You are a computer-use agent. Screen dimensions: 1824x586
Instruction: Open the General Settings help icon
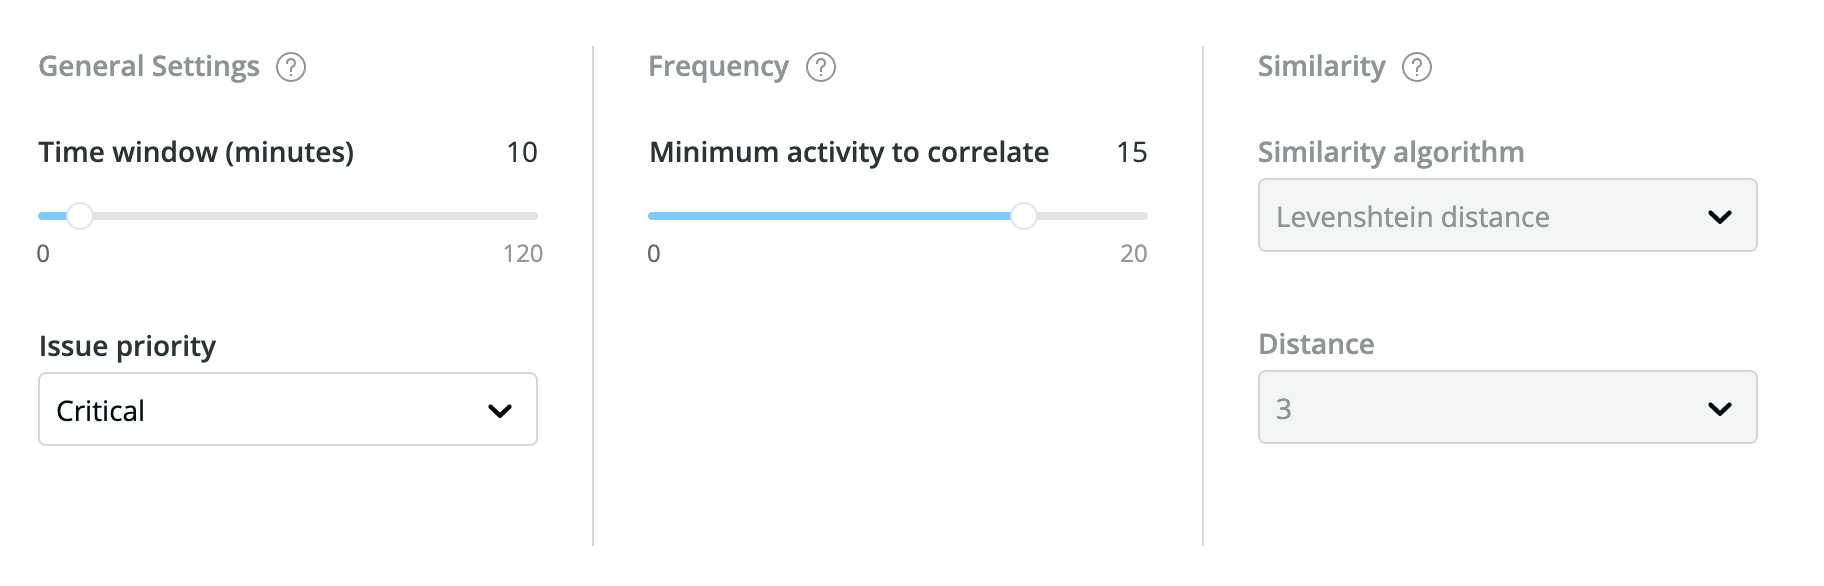(291, 67)
